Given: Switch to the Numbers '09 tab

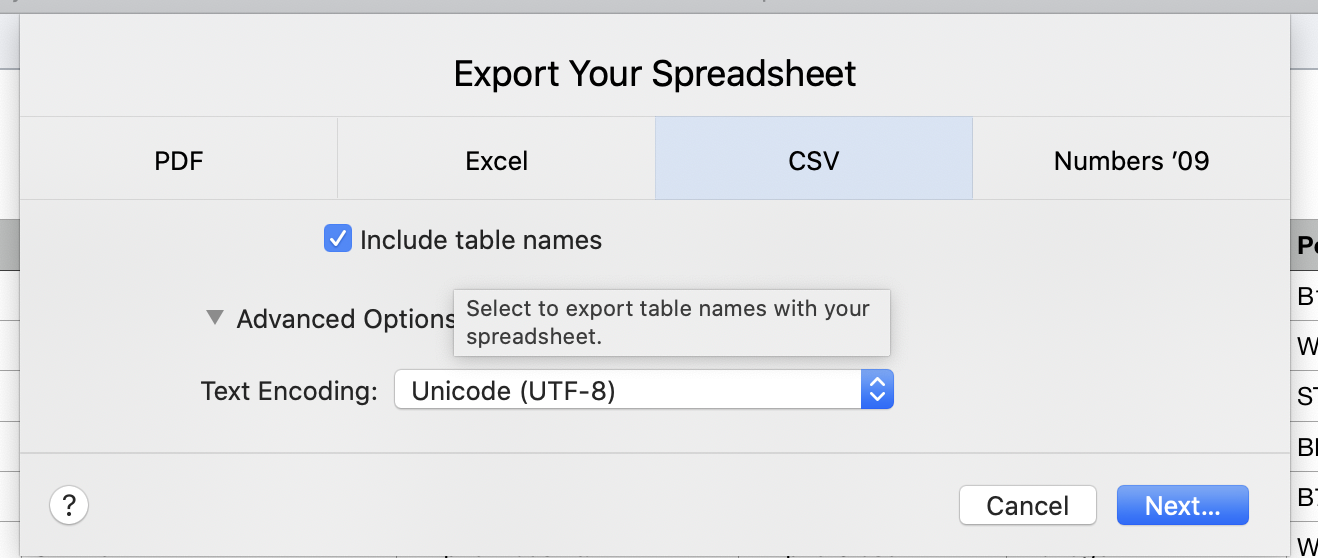Looking at the screenshot, I should [x=1131, y=160].
